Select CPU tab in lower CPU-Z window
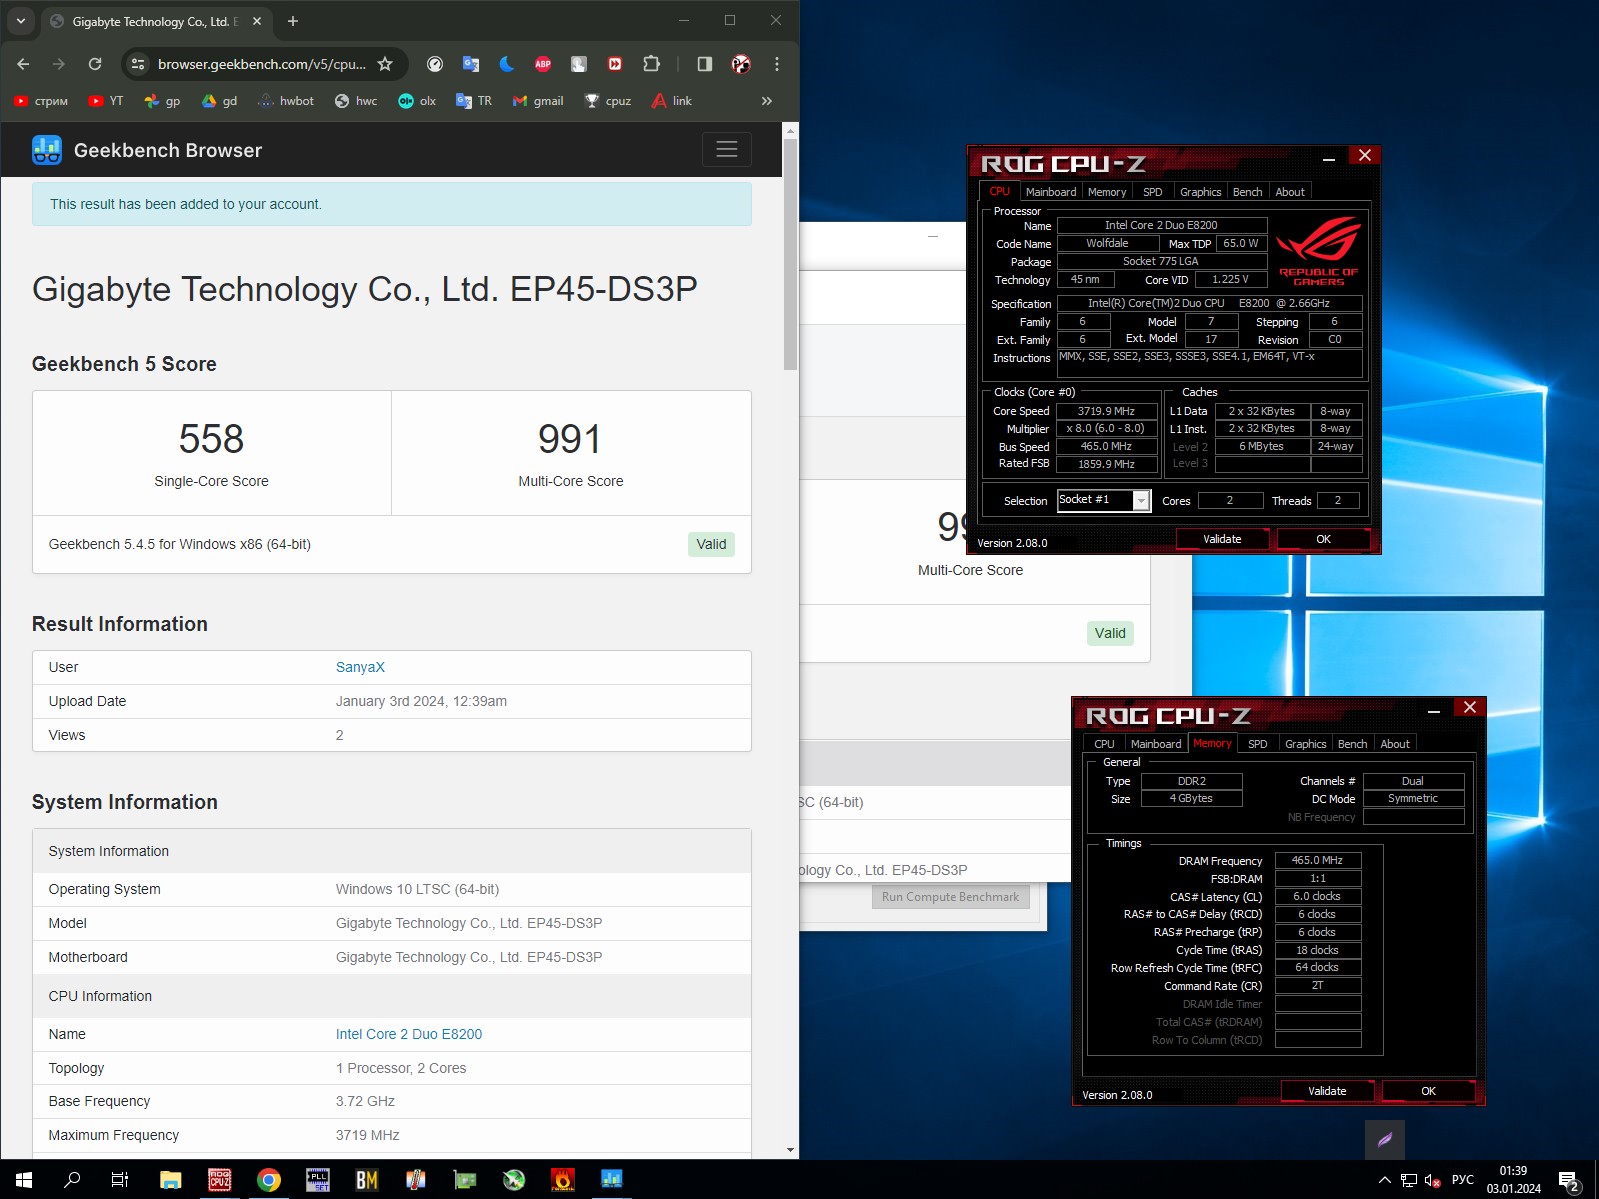This screenshot has height=1199, width=1599. [1104, 744]
